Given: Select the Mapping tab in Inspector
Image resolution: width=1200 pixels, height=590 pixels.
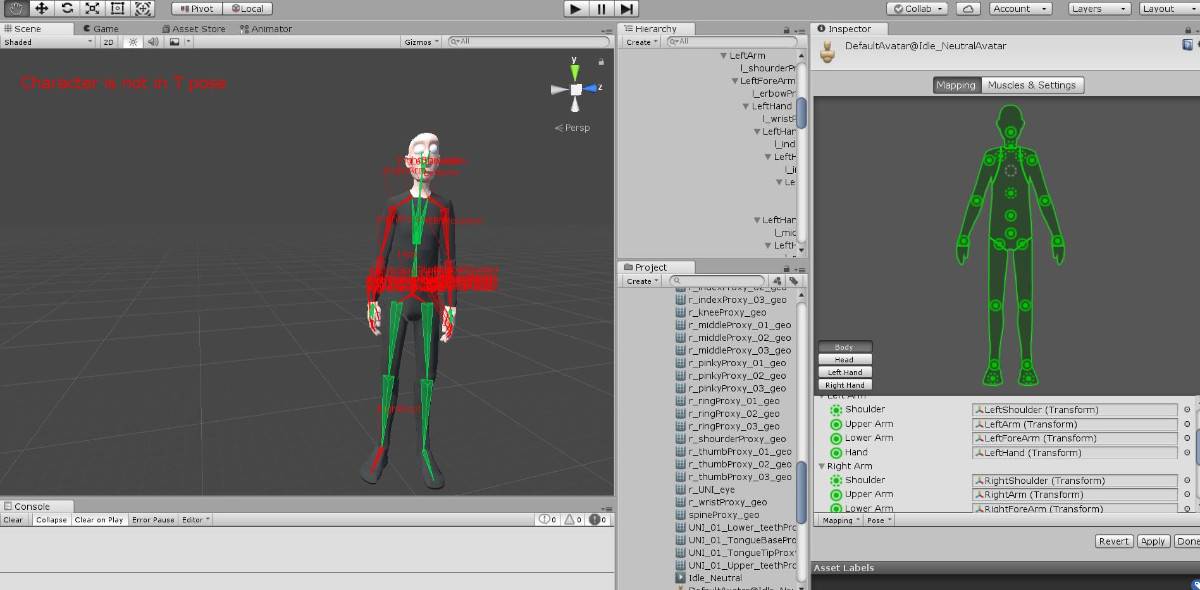Looking at the screenshot, I should point(956,85).
